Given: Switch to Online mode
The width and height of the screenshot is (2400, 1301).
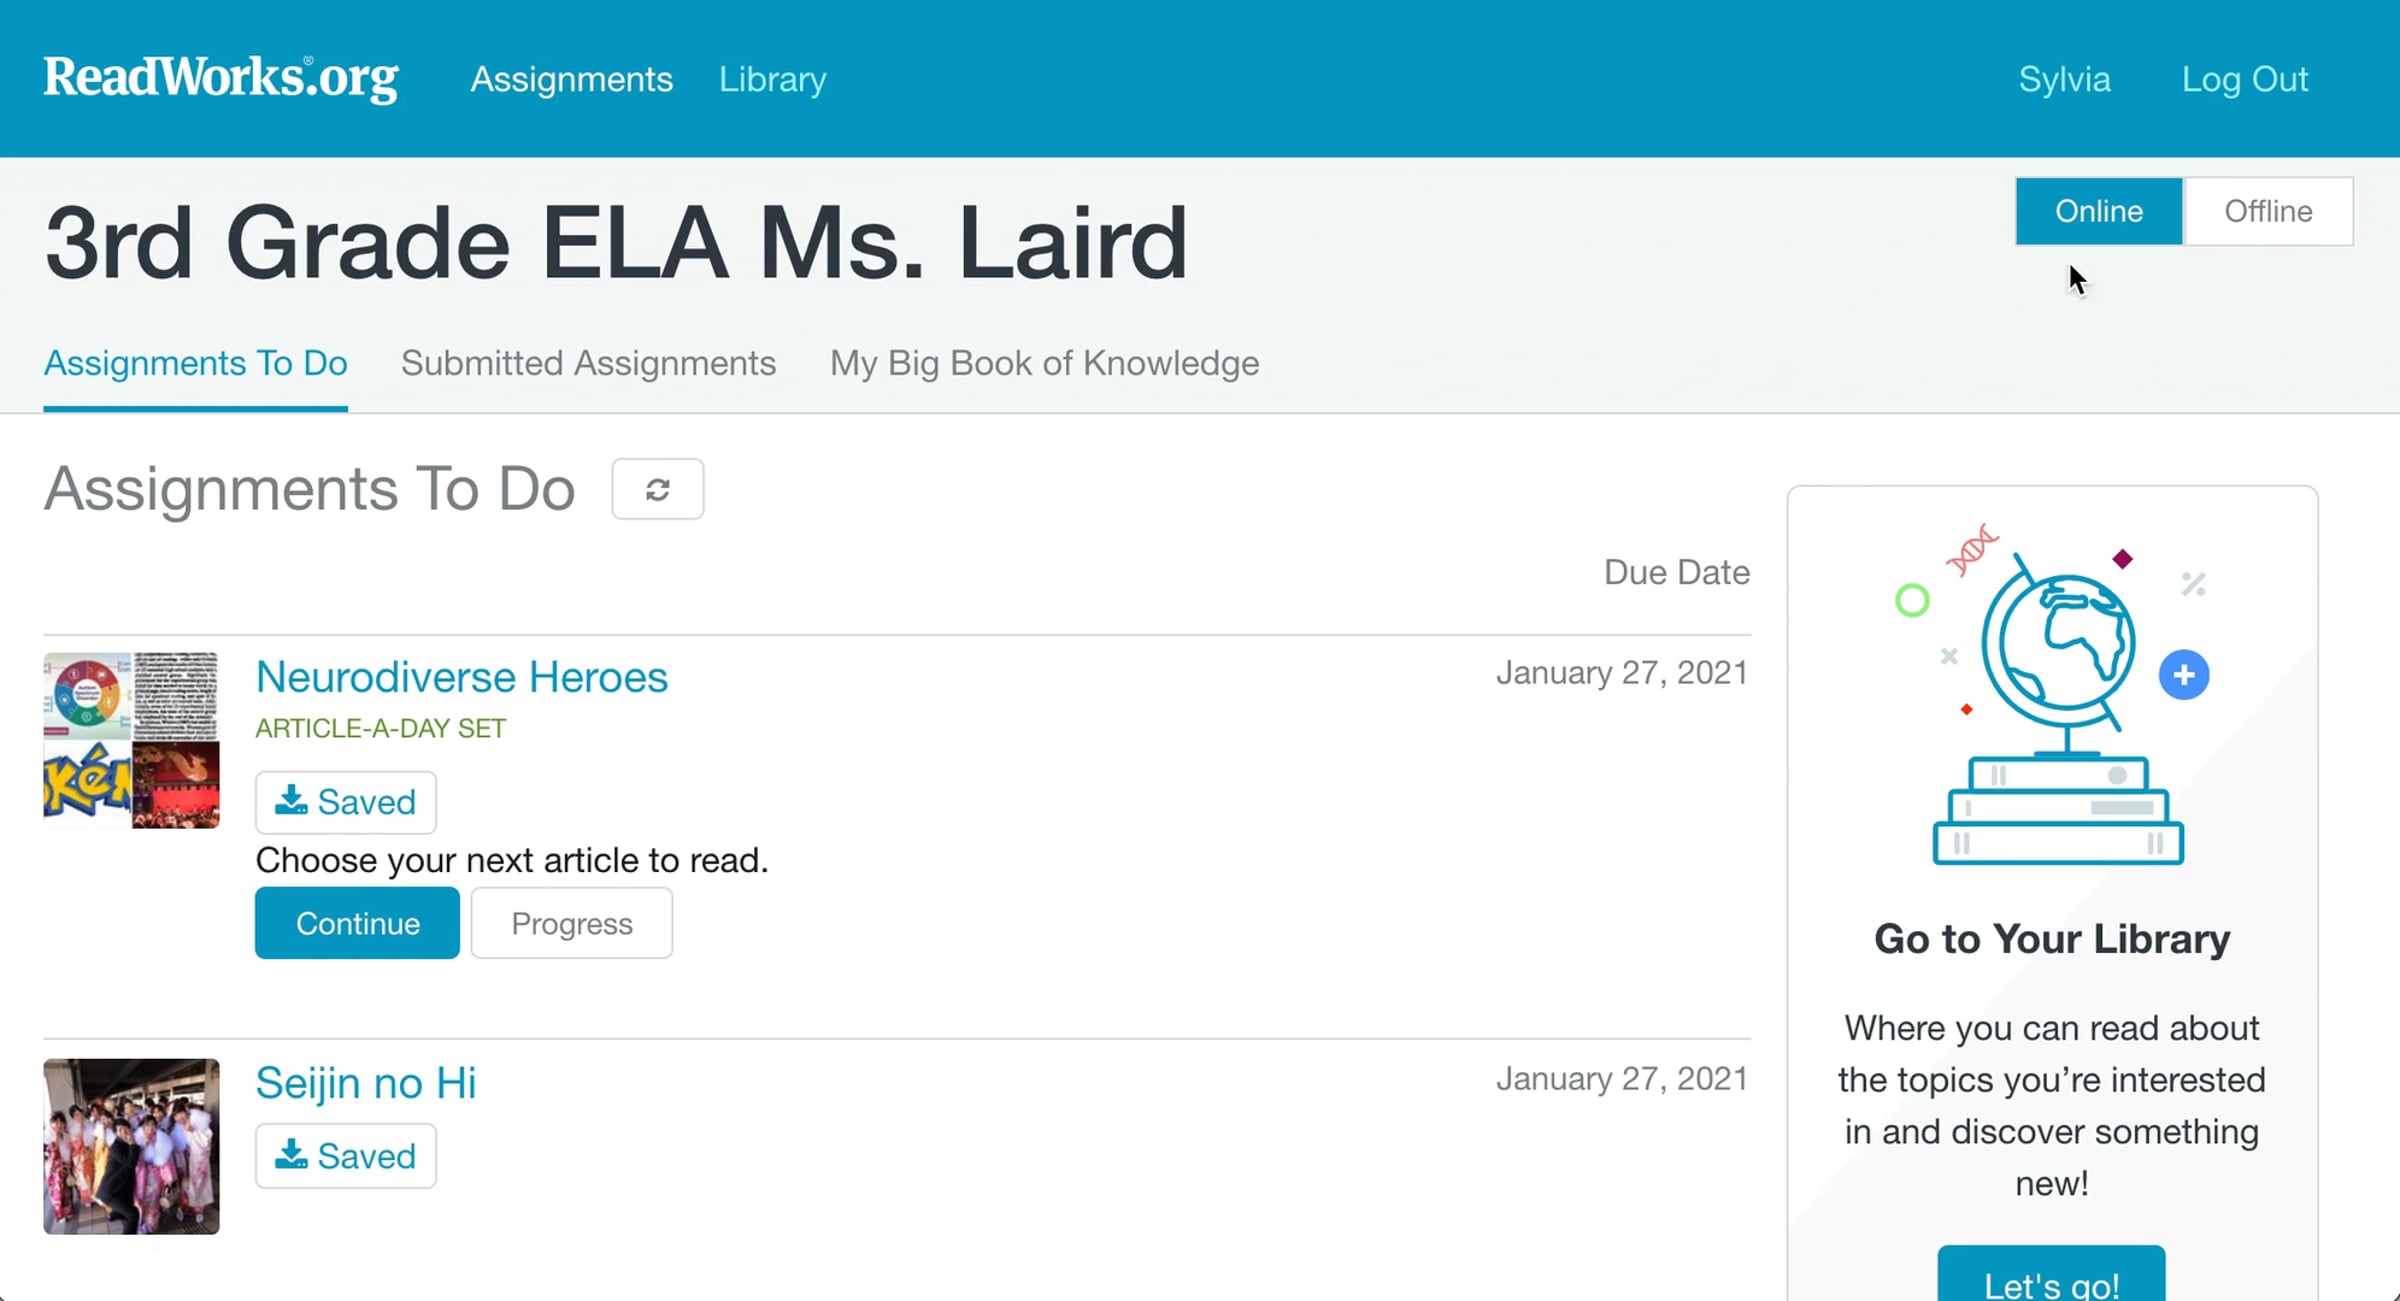Looking at the screenshot, I should pyautogui.click(x=2099, y=211).
